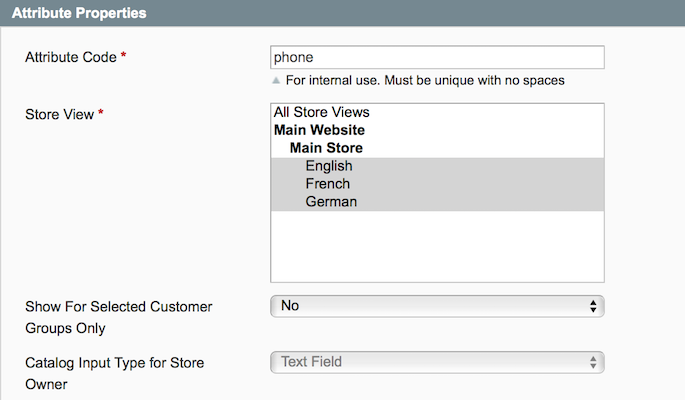Screen dimensions: 685x400
Task: Click the "Attribute Code" label
Action: (x=70, y=58)
